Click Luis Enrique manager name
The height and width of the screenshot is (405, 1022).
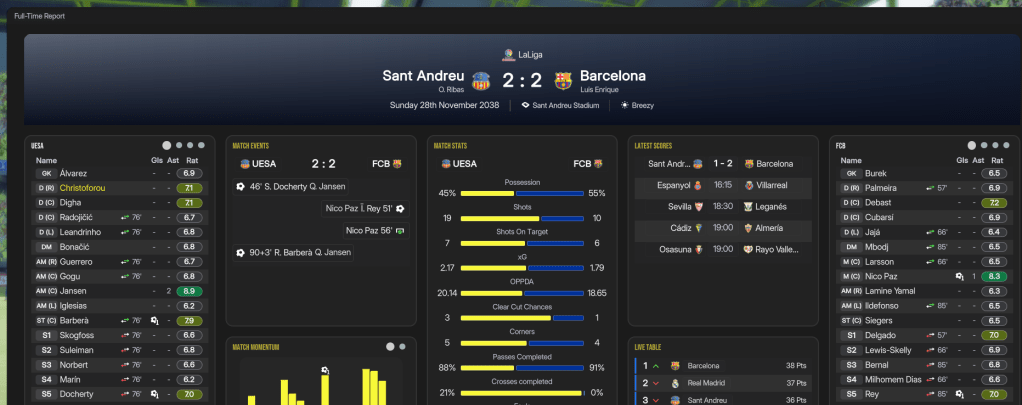601,91
